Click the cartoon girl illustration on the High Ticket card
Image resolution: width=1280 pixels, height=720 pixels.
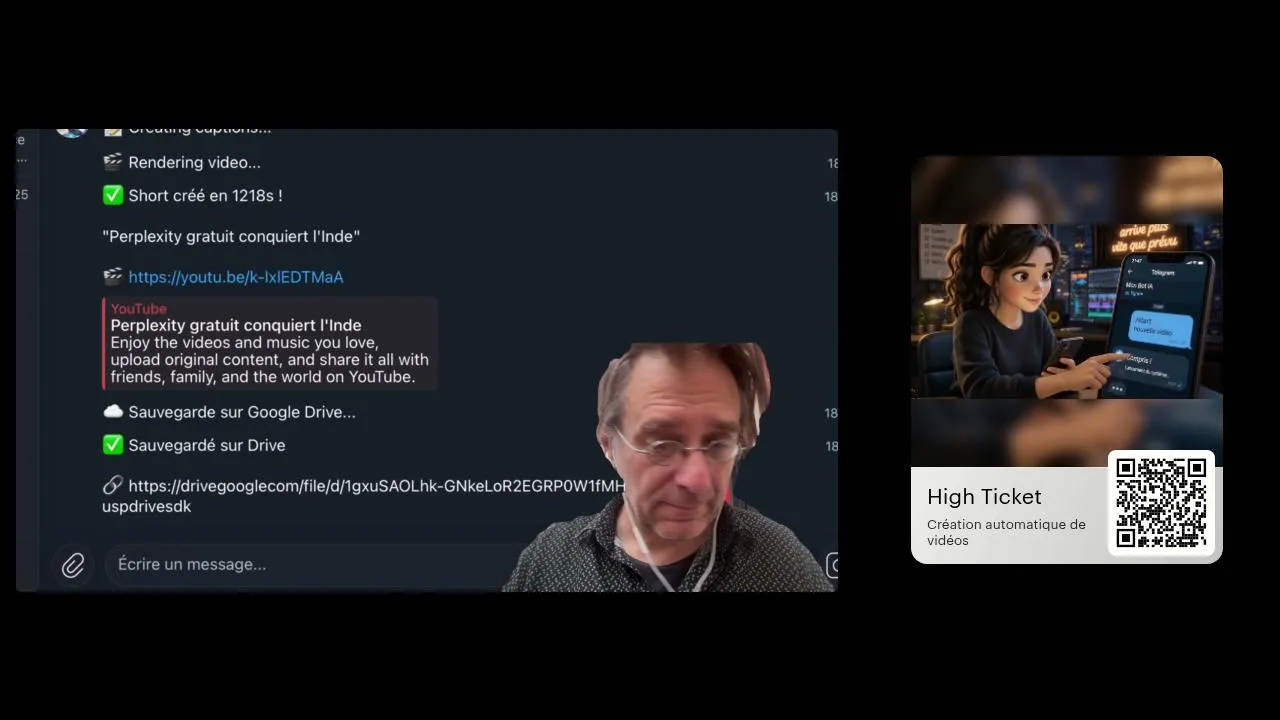[1067, 311]
